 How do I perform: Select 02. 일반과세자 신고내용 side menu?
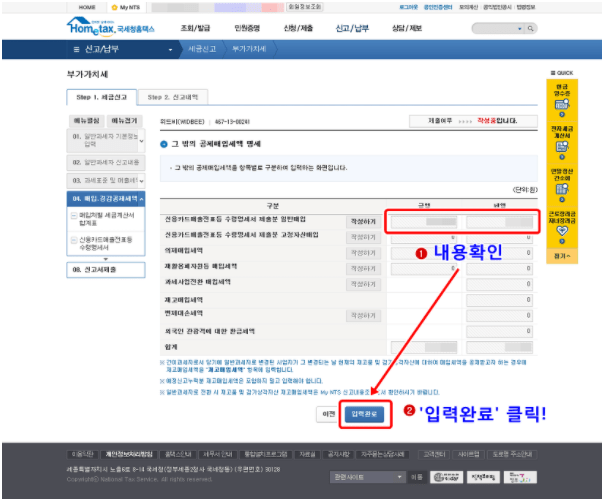(x=106, y=163)
